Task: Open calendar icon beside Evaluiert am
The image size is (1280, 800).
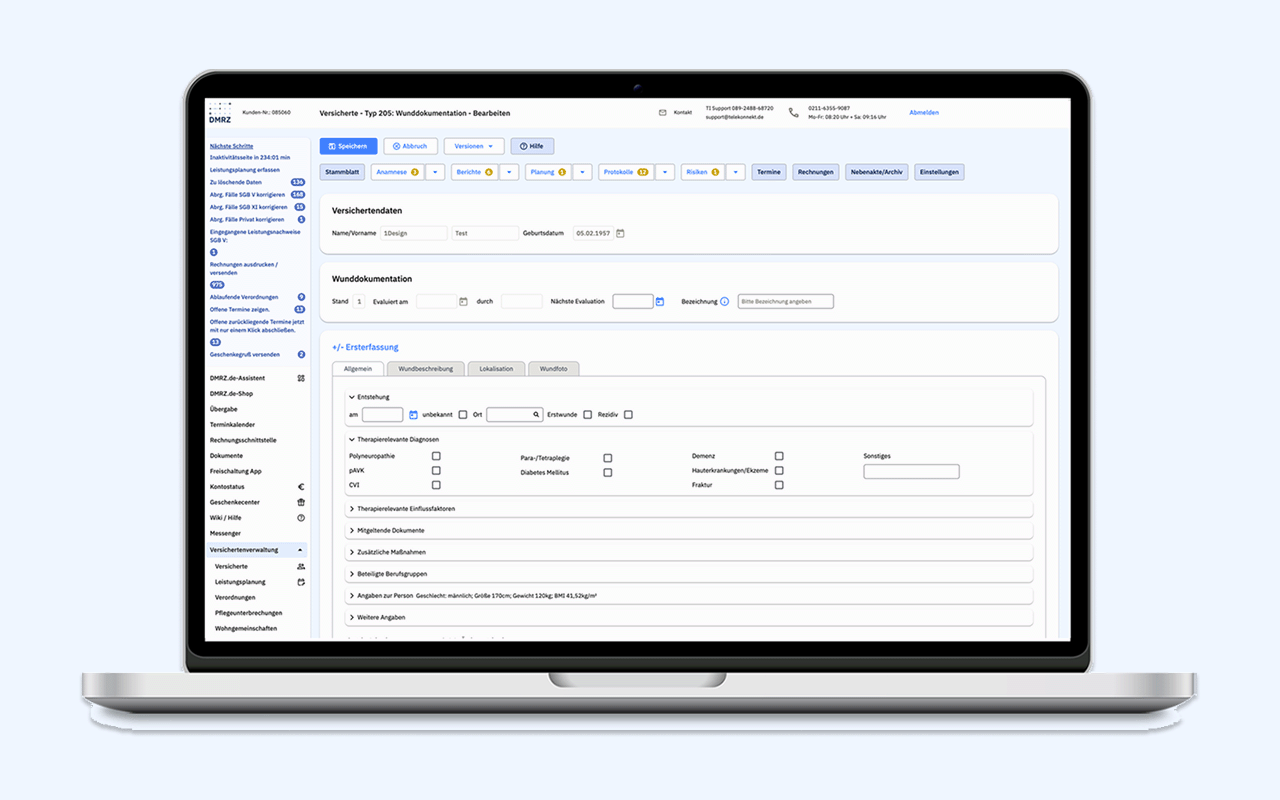Action: (x=463, y=301)
